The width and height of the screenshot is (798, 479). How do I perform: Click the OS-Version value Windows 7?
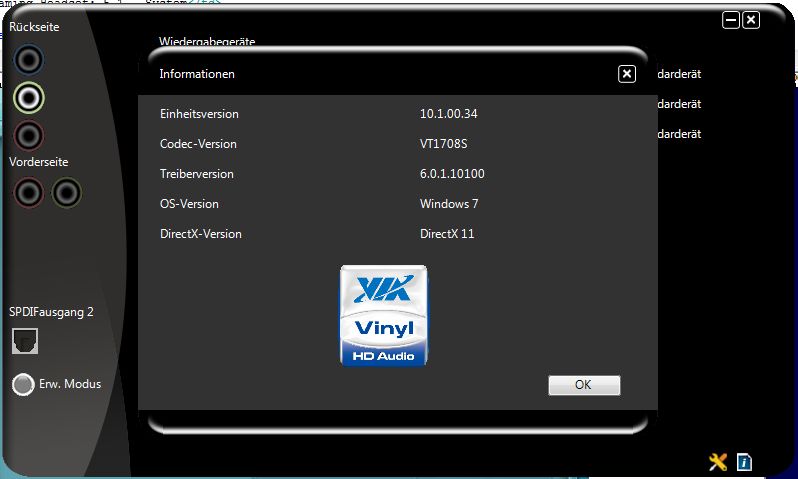point(449,204)
